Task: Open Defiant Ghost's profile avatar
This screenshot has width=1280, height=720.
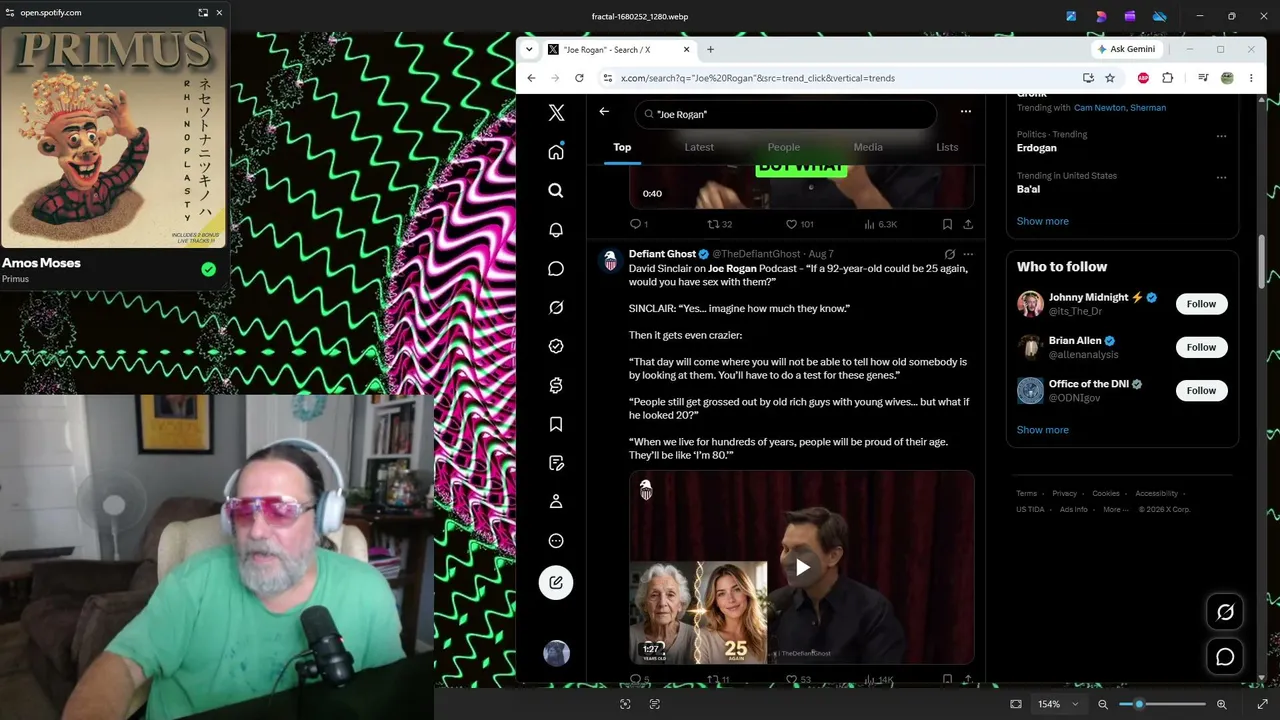Action: 610,262
